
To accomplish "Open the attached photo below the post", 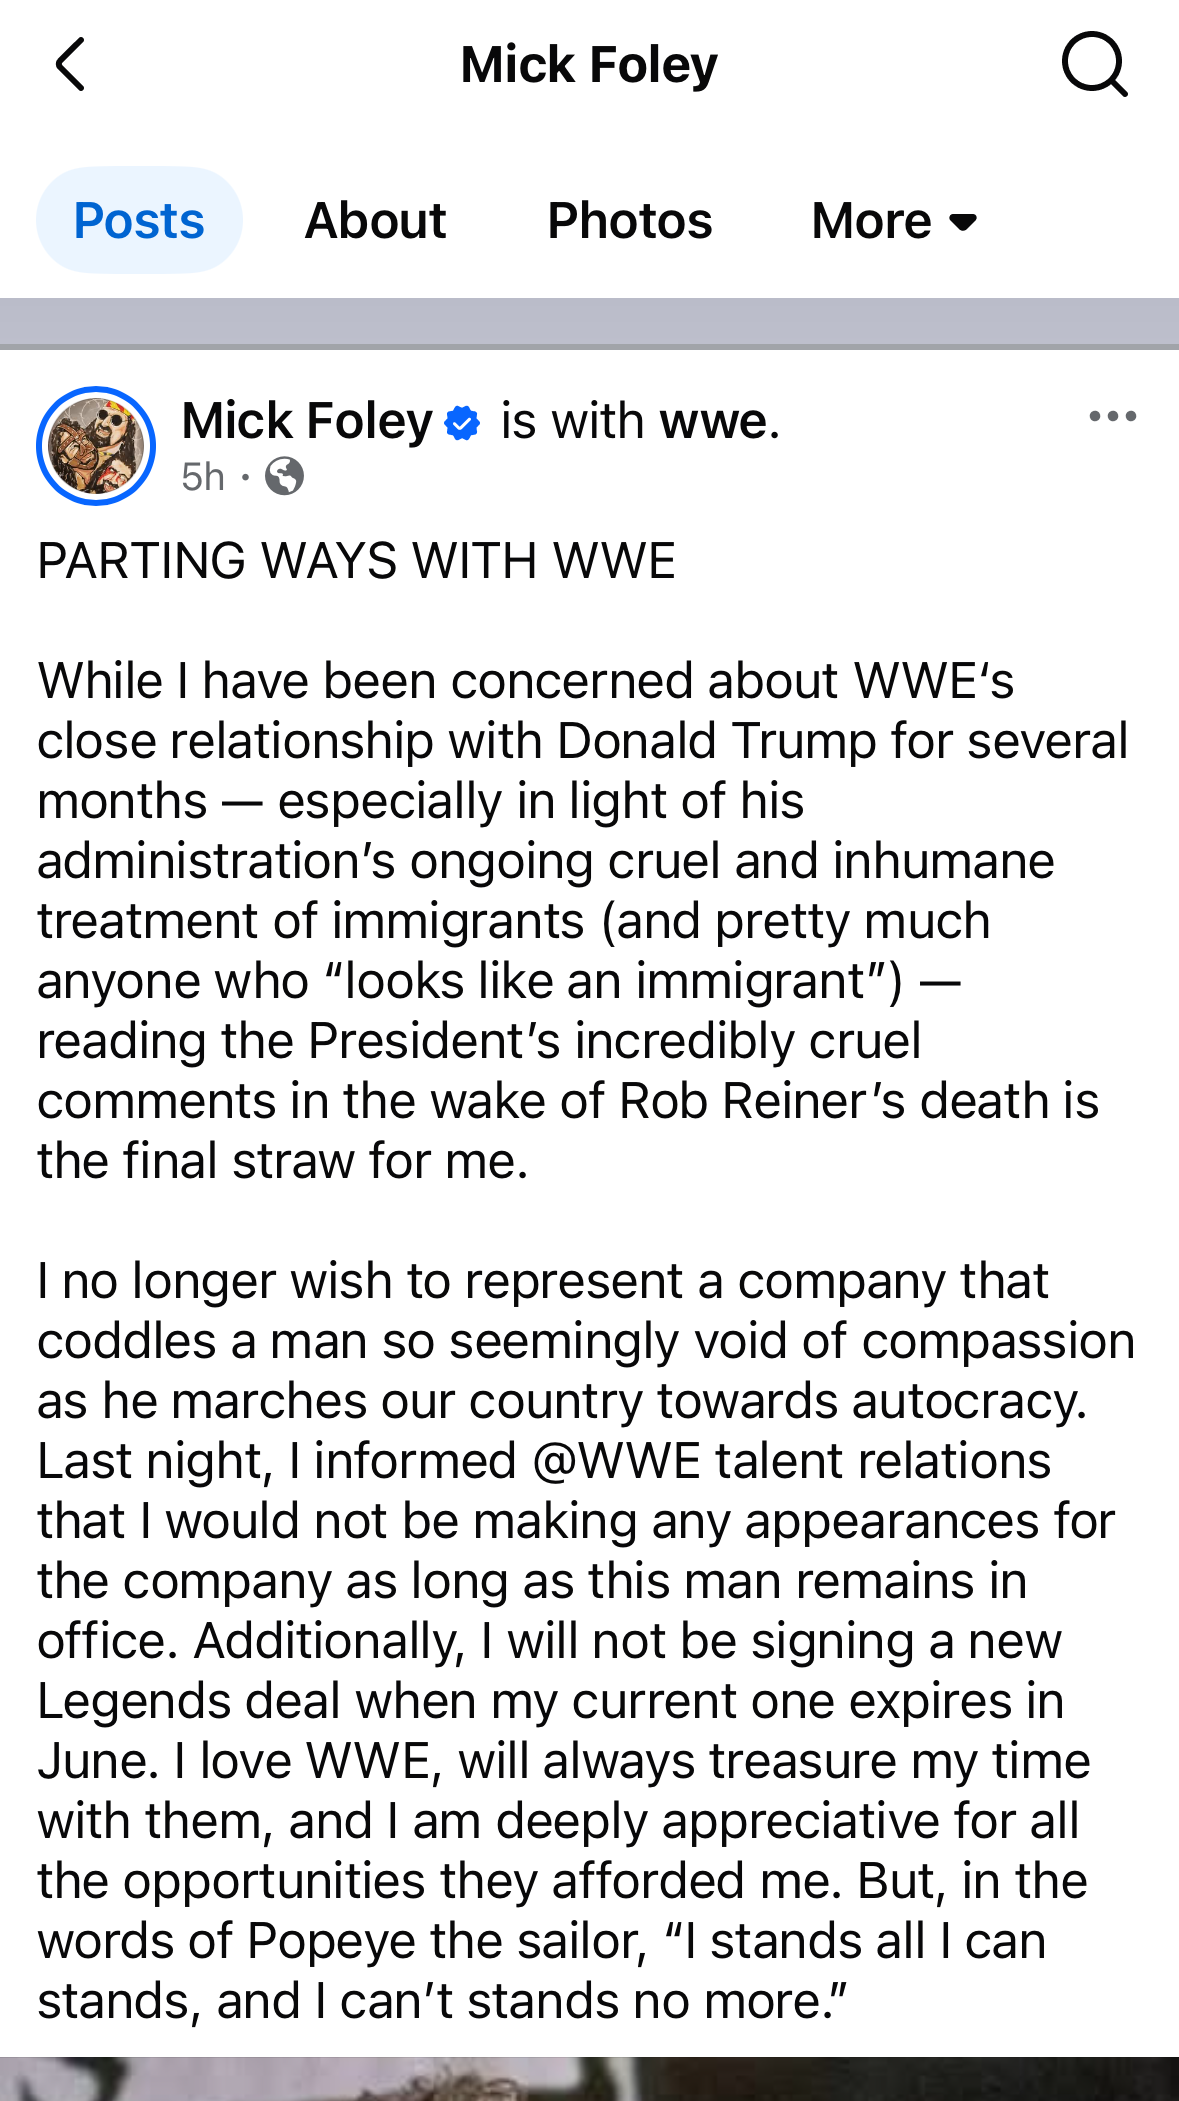I will [x=589, y=2078].
